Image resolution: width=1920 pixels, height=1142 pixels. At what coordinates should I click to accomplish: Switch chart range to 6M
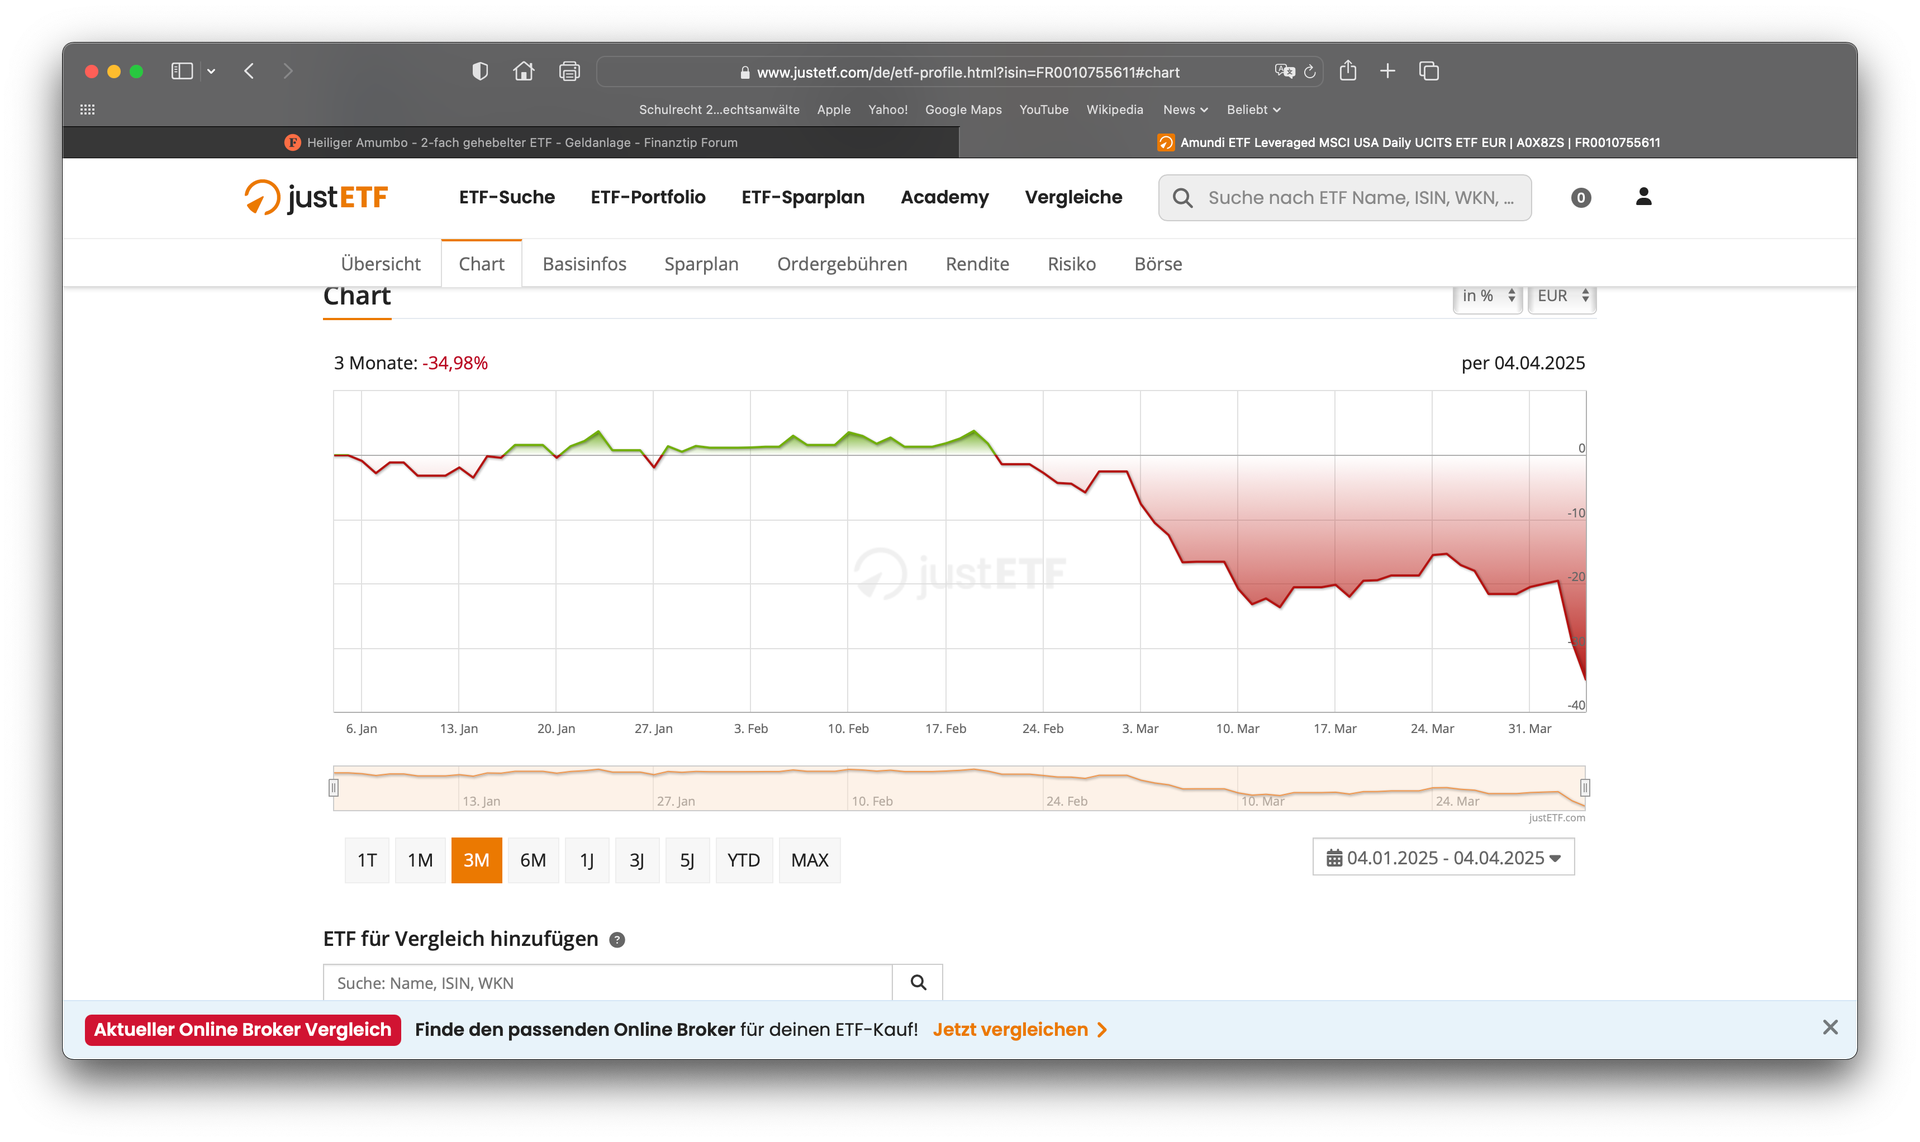pos(533,860)
